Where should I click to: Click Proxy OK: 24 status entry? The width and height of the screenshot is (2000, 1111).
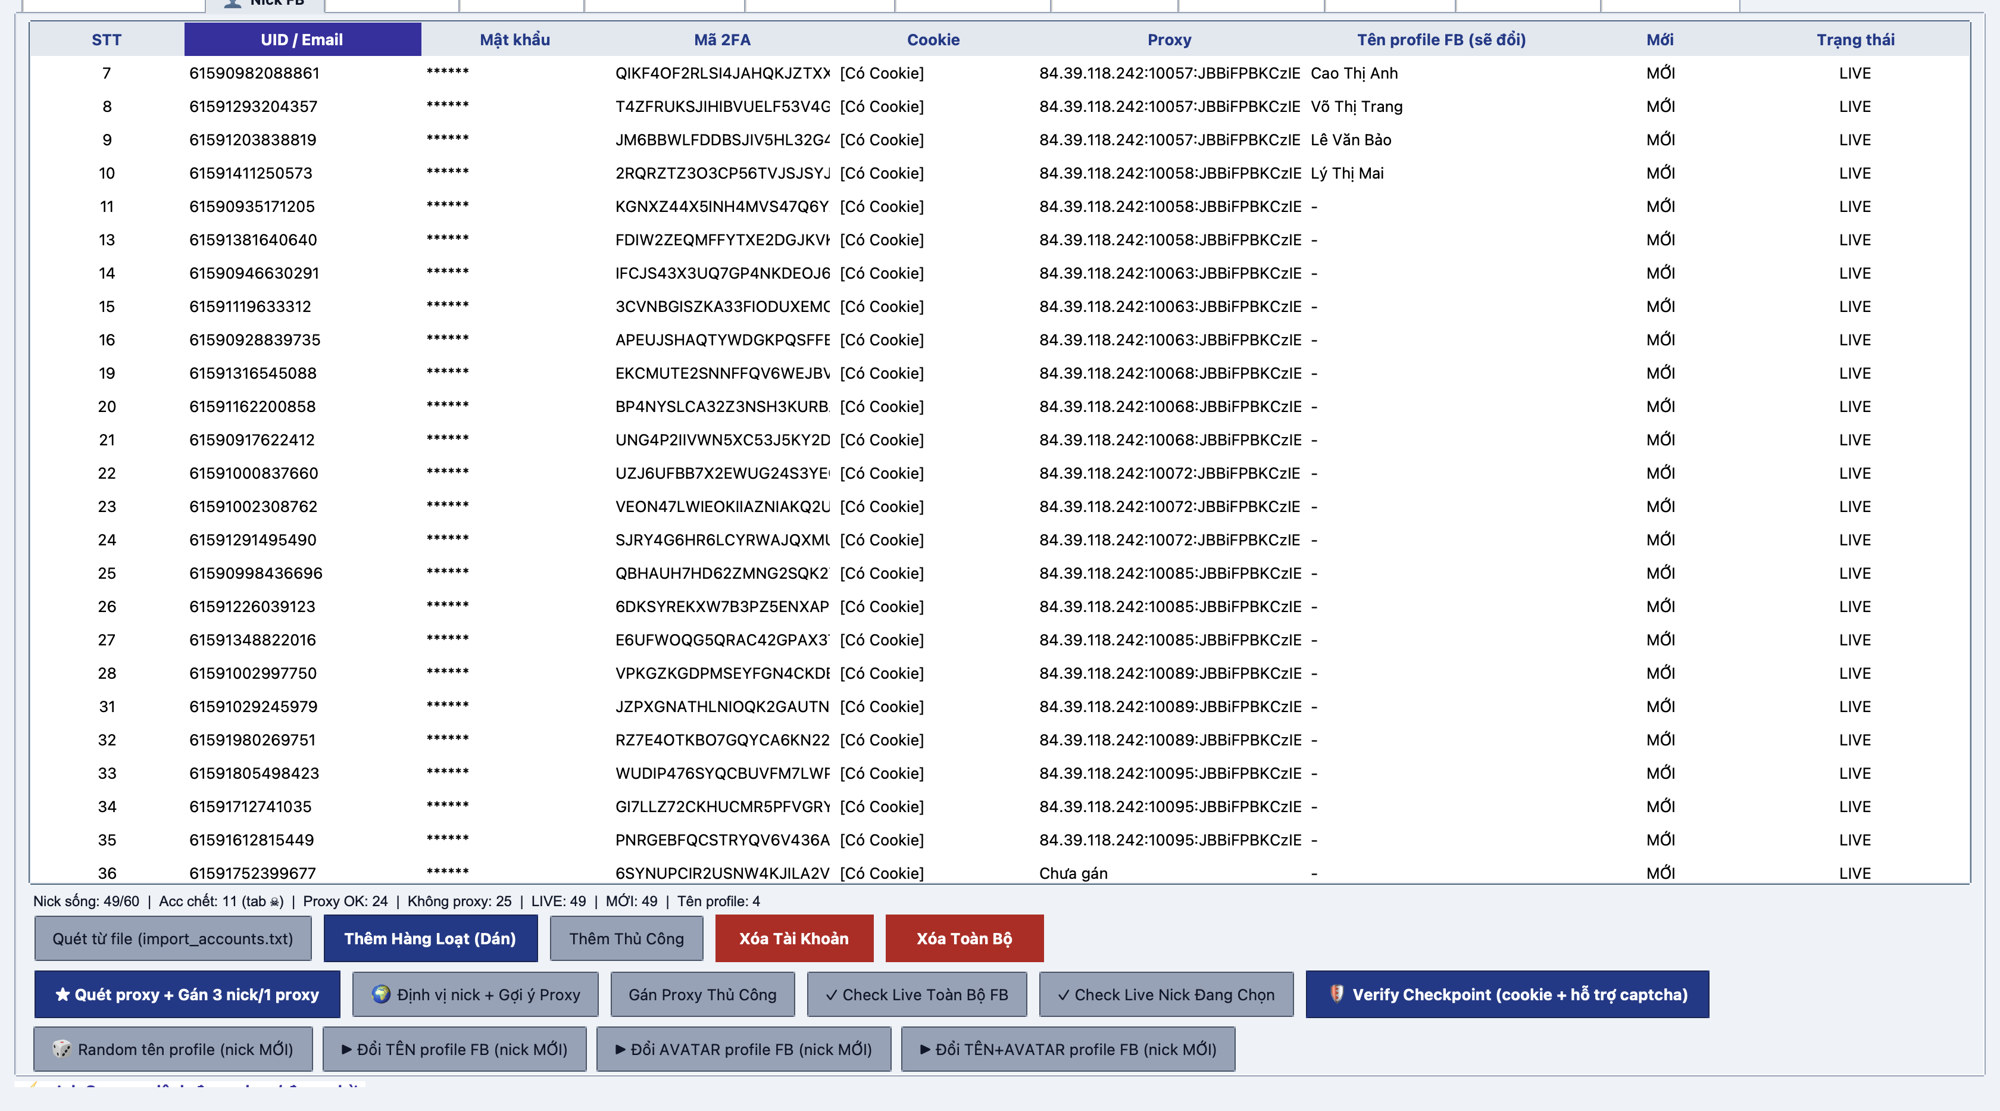pyautogui.click(x=345, y=901)
